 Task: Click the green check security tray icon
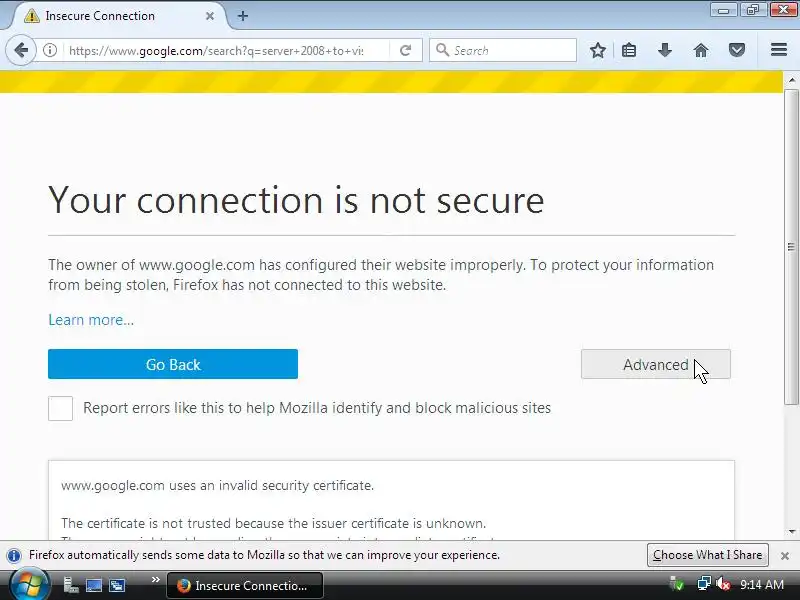677,584
